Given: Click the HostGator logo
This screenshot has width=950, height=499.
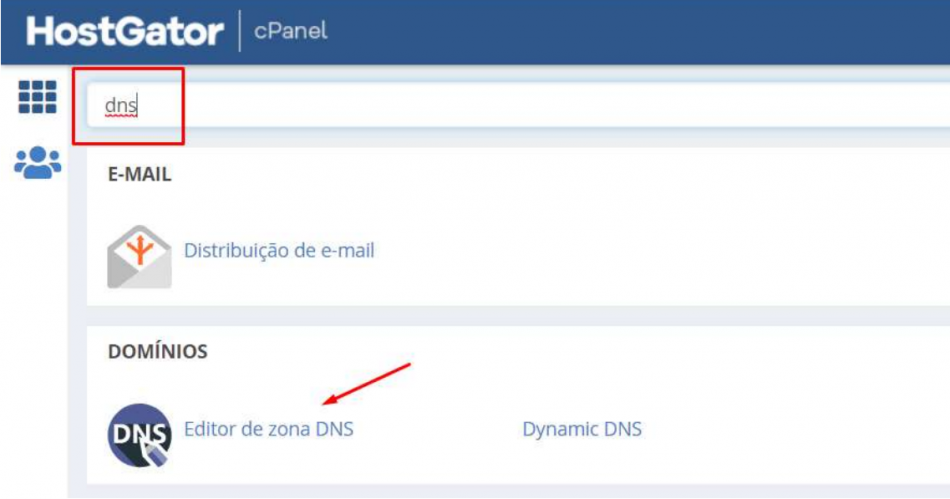Looking at the screenshot, I should pyautogui.click(x=124, y=32).
